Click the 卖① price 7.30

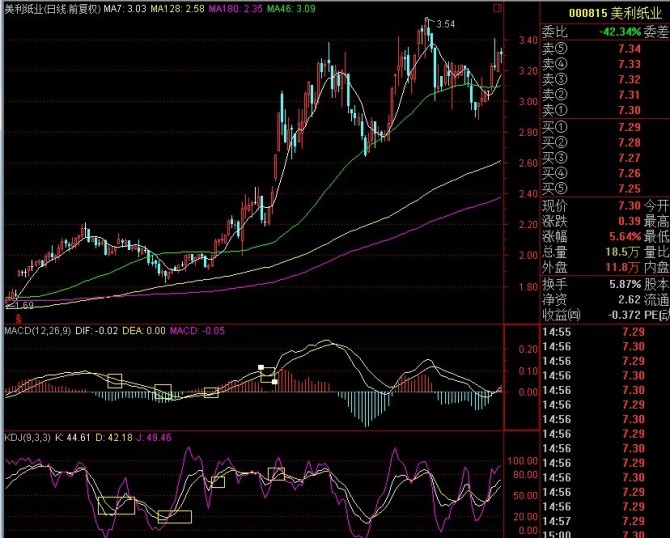click(629, 110)
